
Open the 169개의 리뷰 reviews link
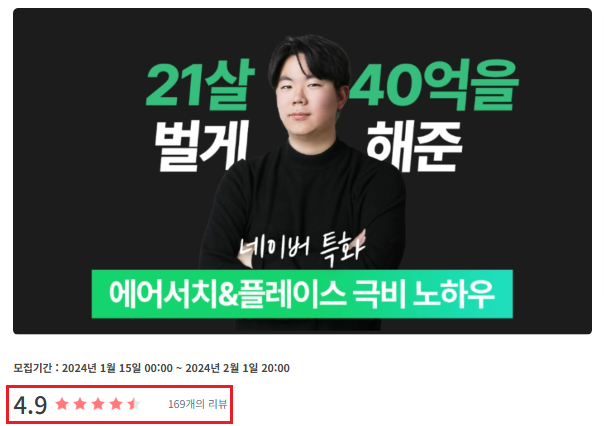pyautogui.click(x=198, y=404)
